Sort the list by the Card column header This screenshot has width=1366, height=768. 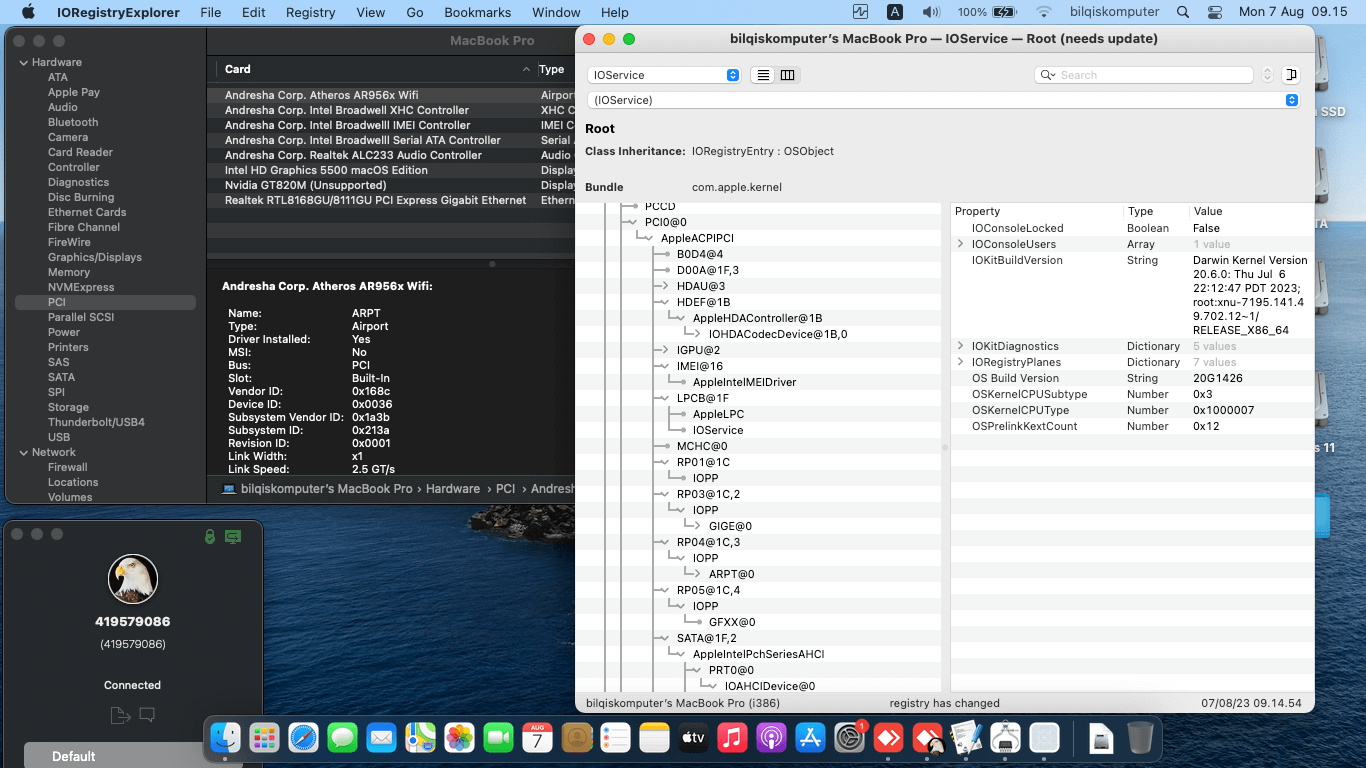click(x=374, y=69)
